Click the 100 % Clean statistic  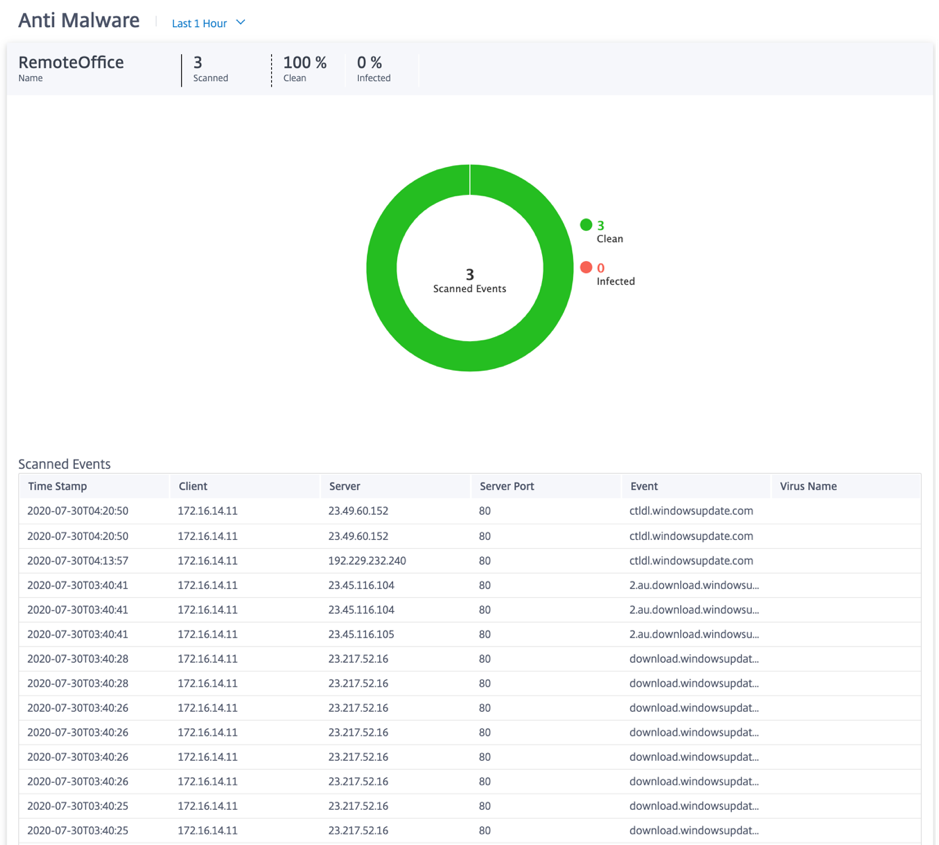pos(305,68)
